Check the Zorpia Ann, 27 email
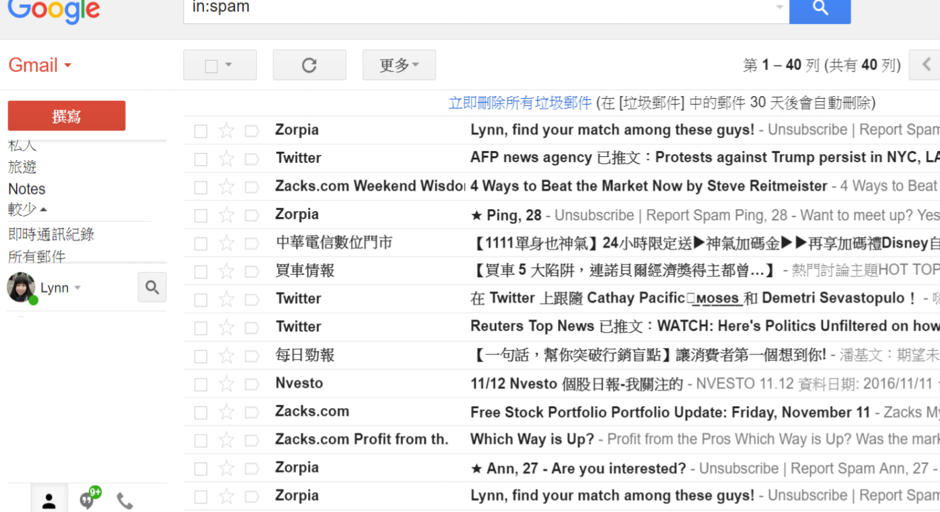Viewport: 940px width, 512px height. pos(201,469)
